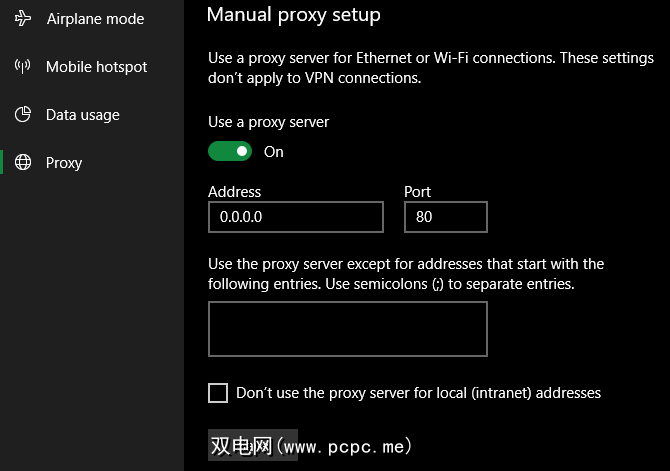670x471 pixels.
Task: Click the Mobile hotspot signal icon
Action: pyautogui.click(x=23, y=67)
